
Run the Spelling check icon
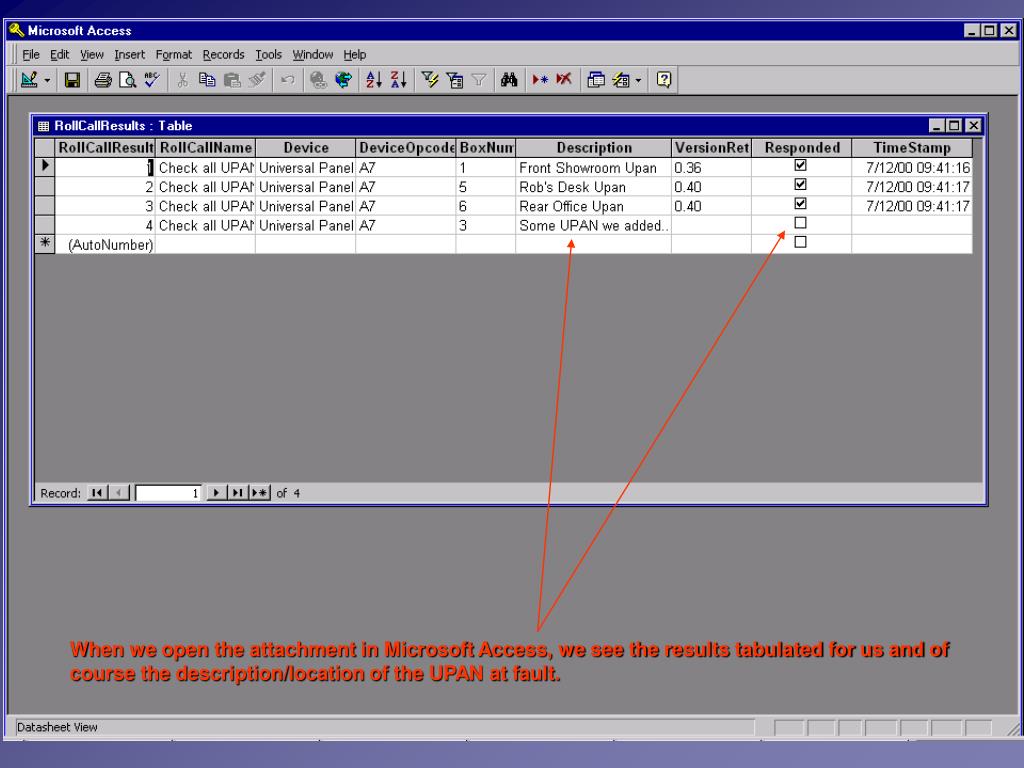point(152,80)
